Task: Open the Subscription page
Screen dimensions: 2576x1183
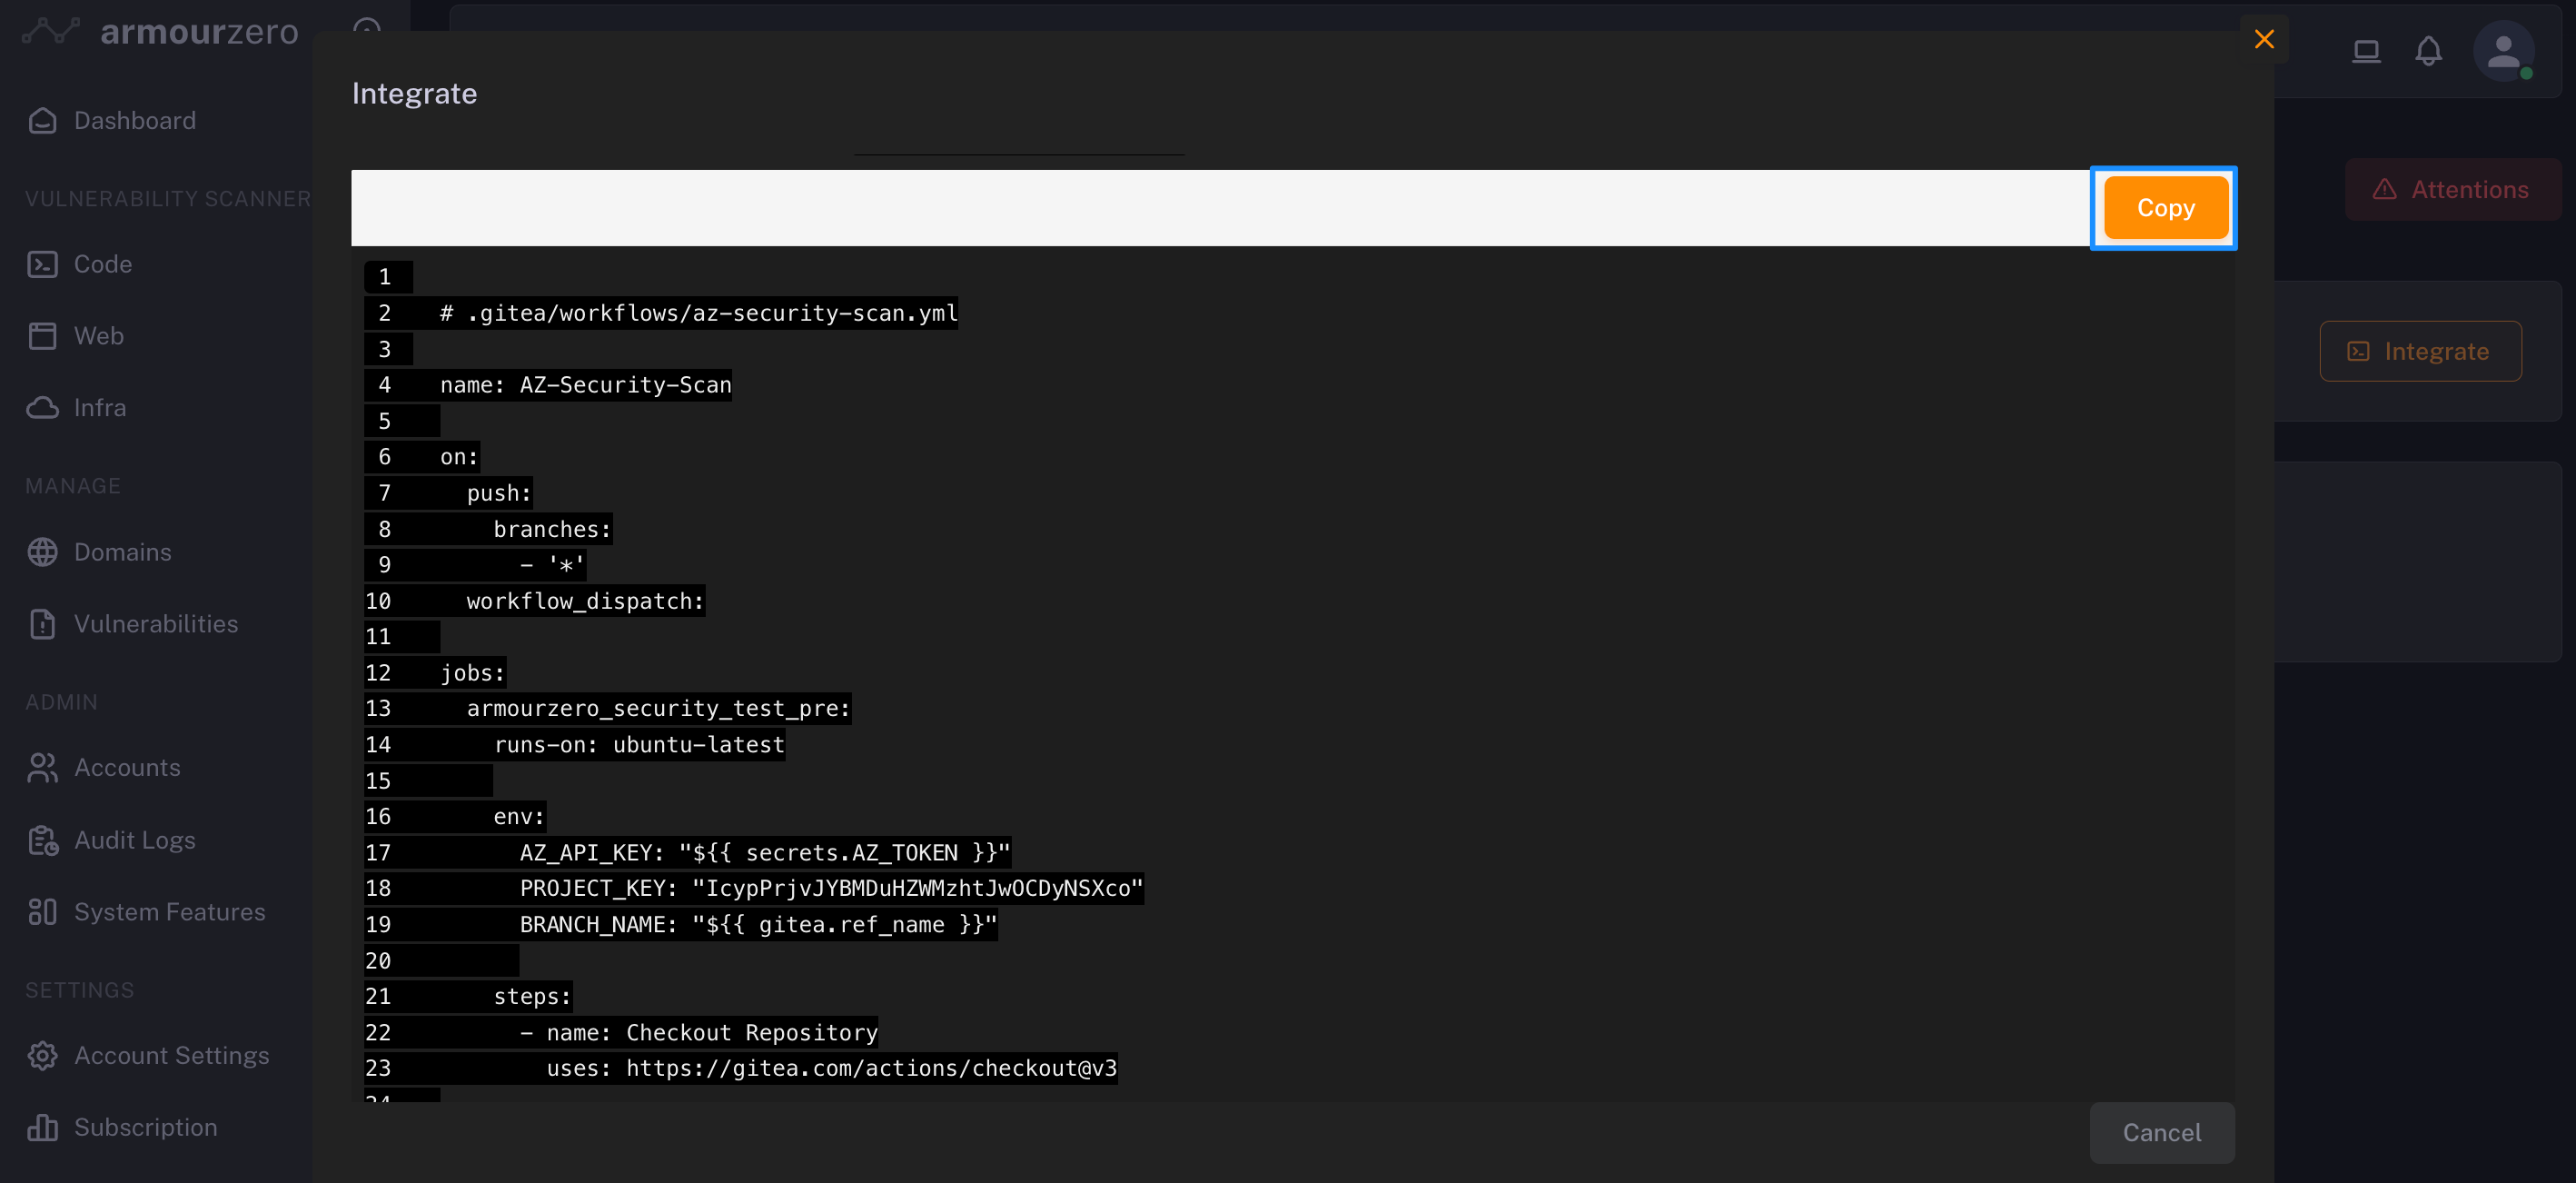Action: pyautogui.click(x=145, y=1128)
